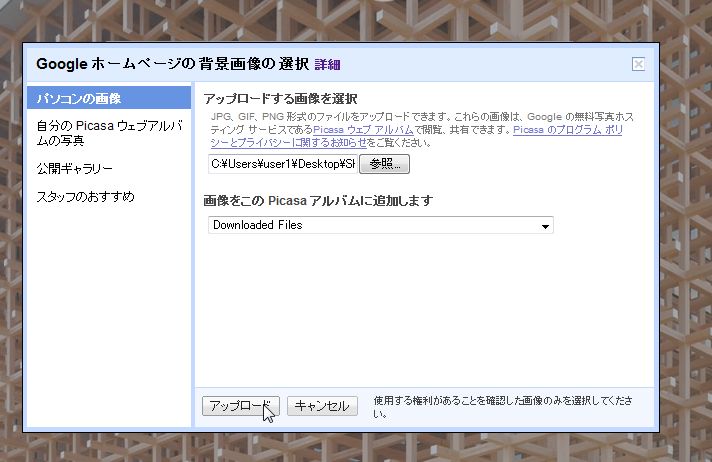The width and height of the screenshot is (712, 462).
Task: Expand the Downloaded Files album dropdown
Action: (381, 225)
